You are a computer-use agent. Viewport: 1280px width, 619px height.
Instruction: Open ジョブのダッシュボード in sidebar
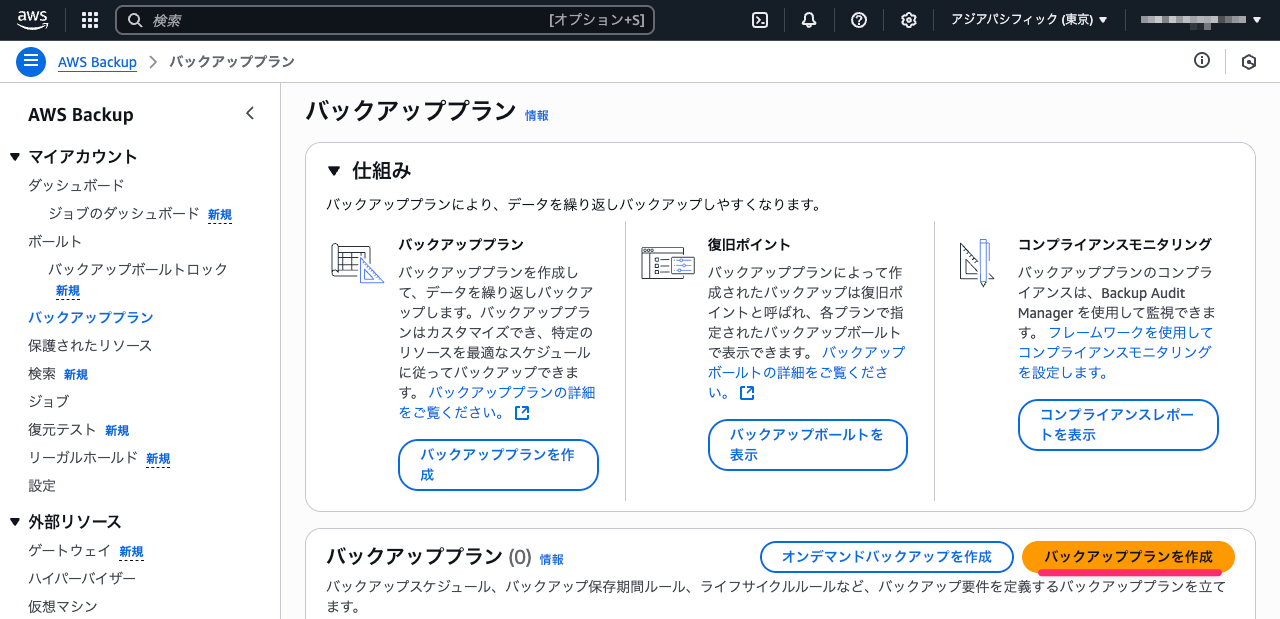(124, 213)
